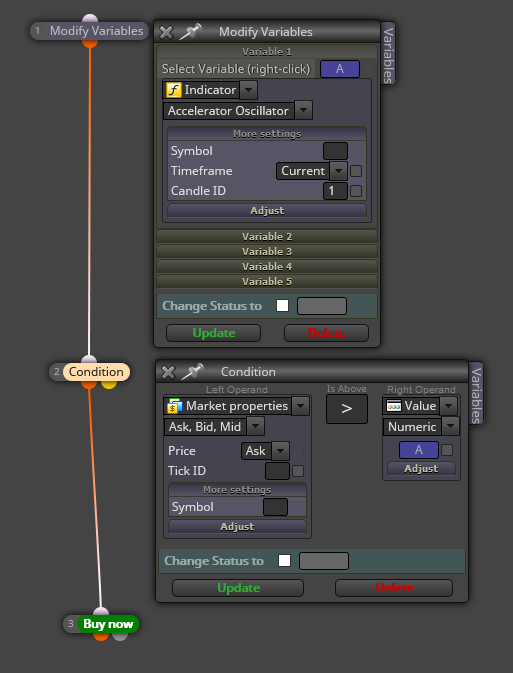Viewport: 513px width, 673px height.
Task: Click gray output connector under Buy now node
Action: [x=120, y=636]
